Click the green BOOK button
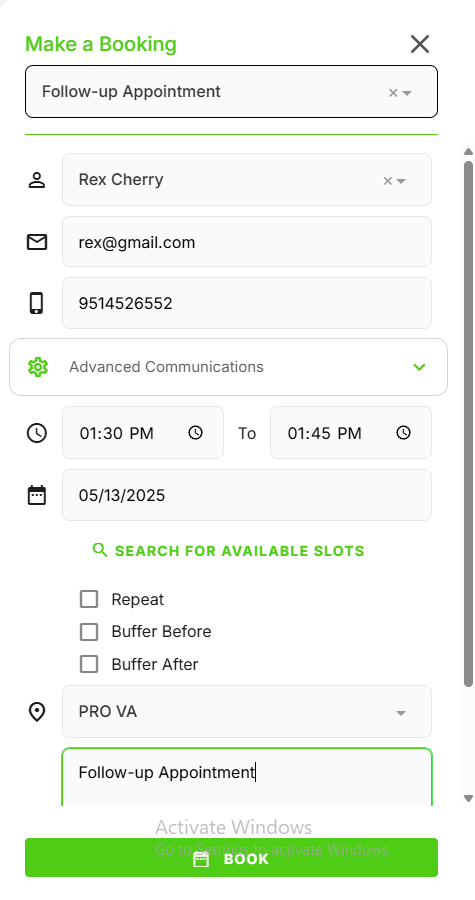Image resolution: width=475 pixels, height=900 pixels. coord(231,858)
